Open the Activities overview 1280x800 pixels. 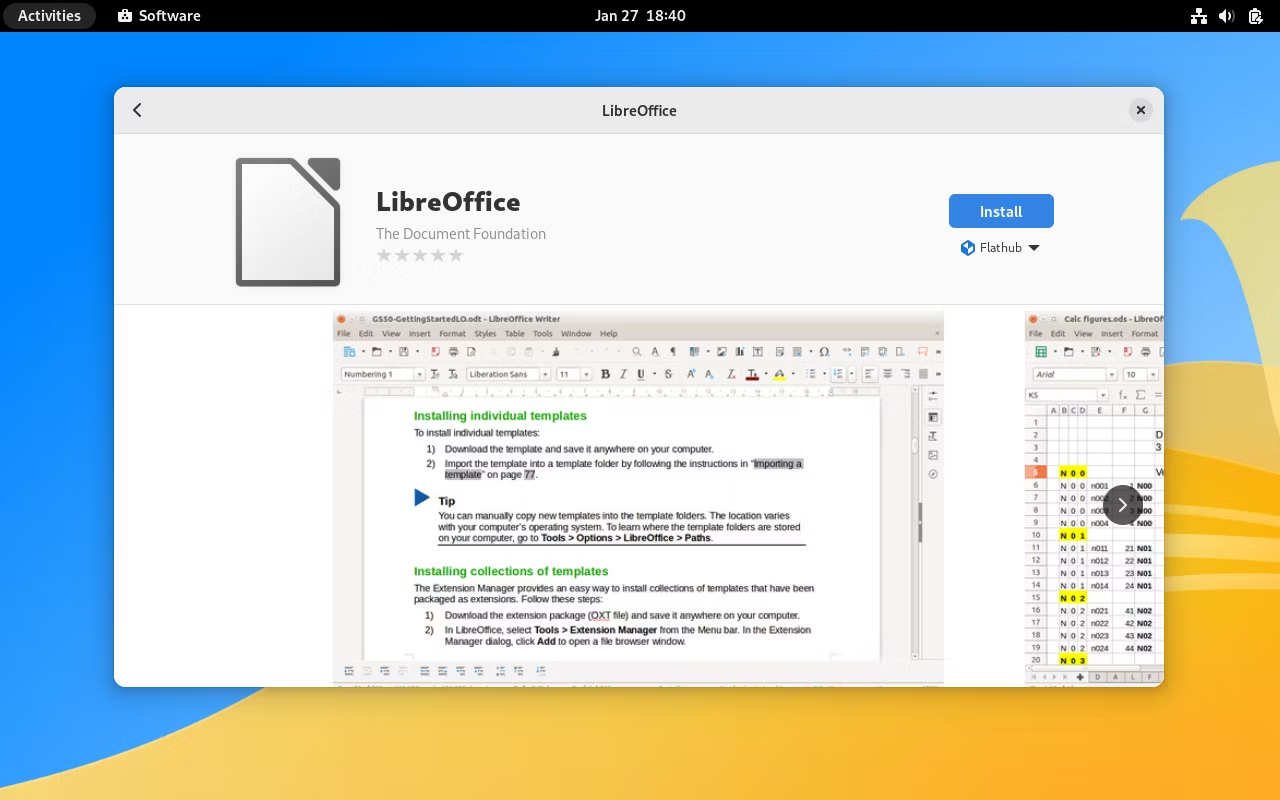pyautogui.click(x=49, y=16)
